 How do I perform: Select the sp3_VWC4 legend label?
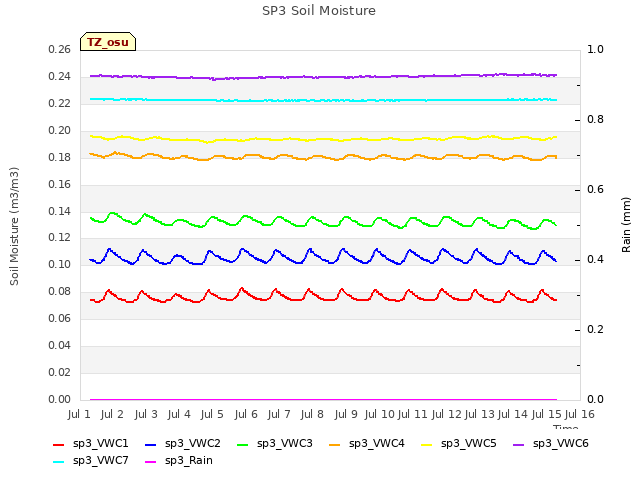pos(377,444)
